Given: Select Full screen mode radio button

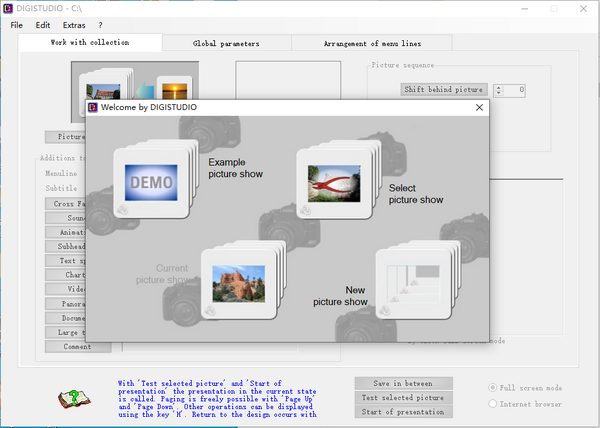Looking at the screenshot, I should pos(494,387).
